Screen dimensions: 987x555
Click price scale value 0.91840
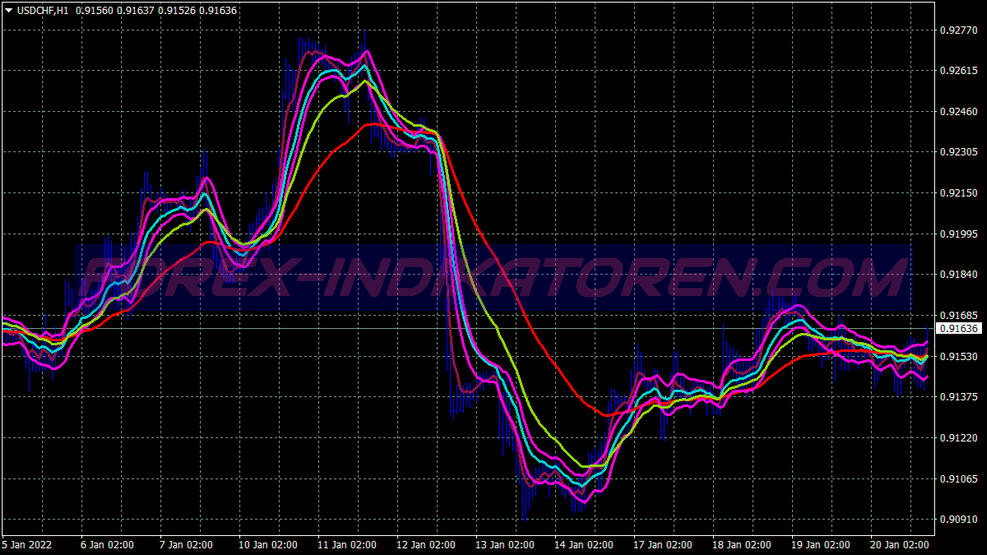point(959,274)
